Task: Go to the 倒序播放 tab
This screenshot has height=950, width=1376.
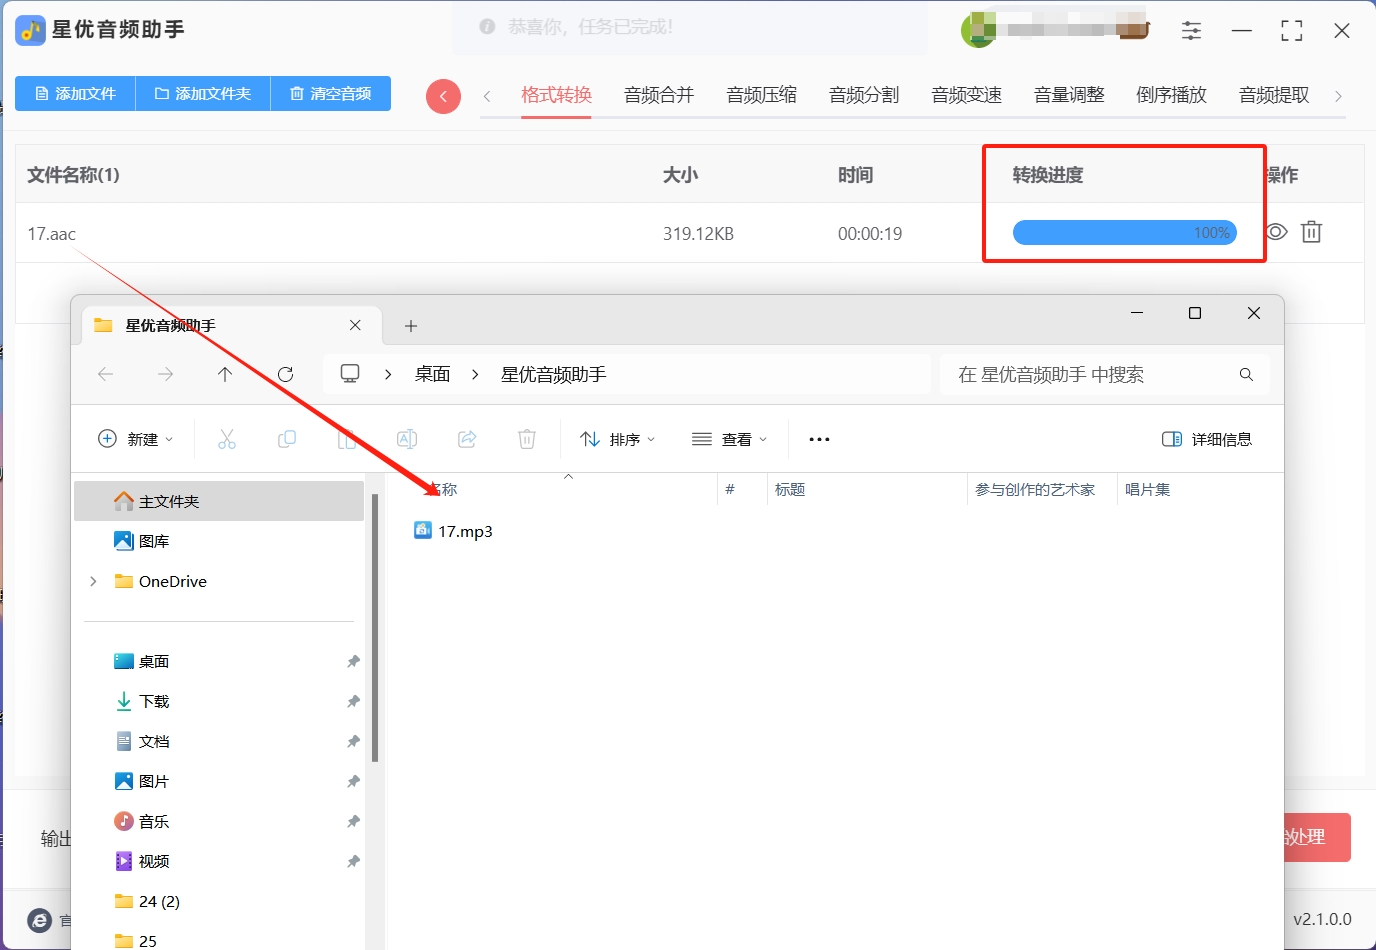Action: (1171, 95)
